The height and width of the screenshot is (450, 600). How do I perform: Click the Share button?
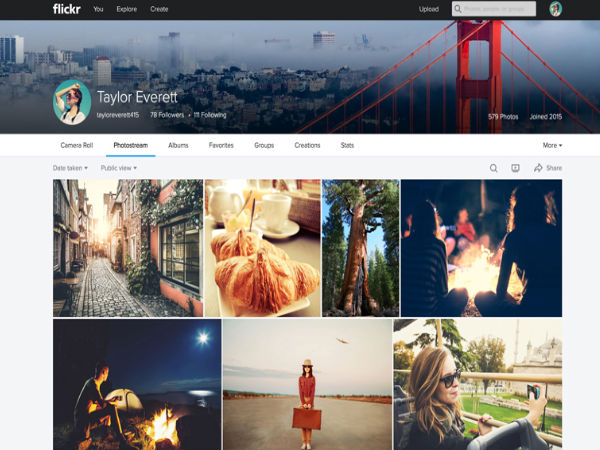click(548, 168)
